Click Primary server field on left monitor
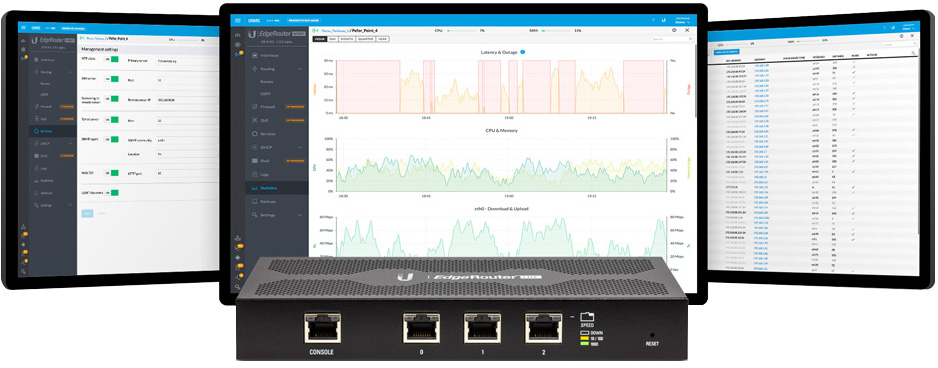 [x=187, y=61]
